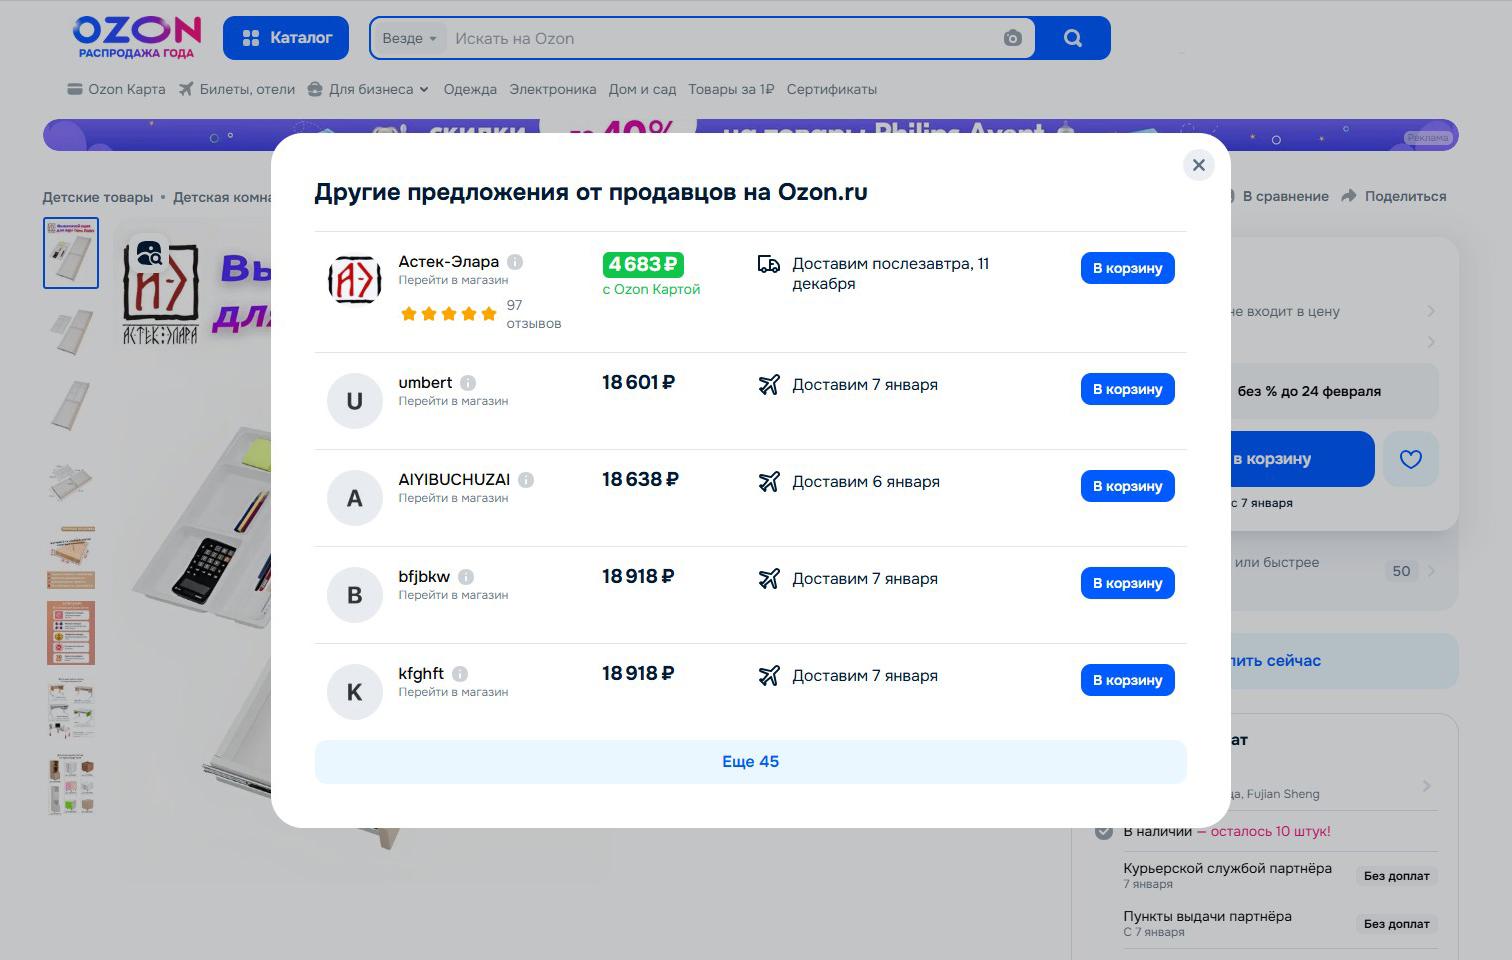Open Билеты, отели section
This screenshot has width=1512, height=960.
[x=237, y=89]
